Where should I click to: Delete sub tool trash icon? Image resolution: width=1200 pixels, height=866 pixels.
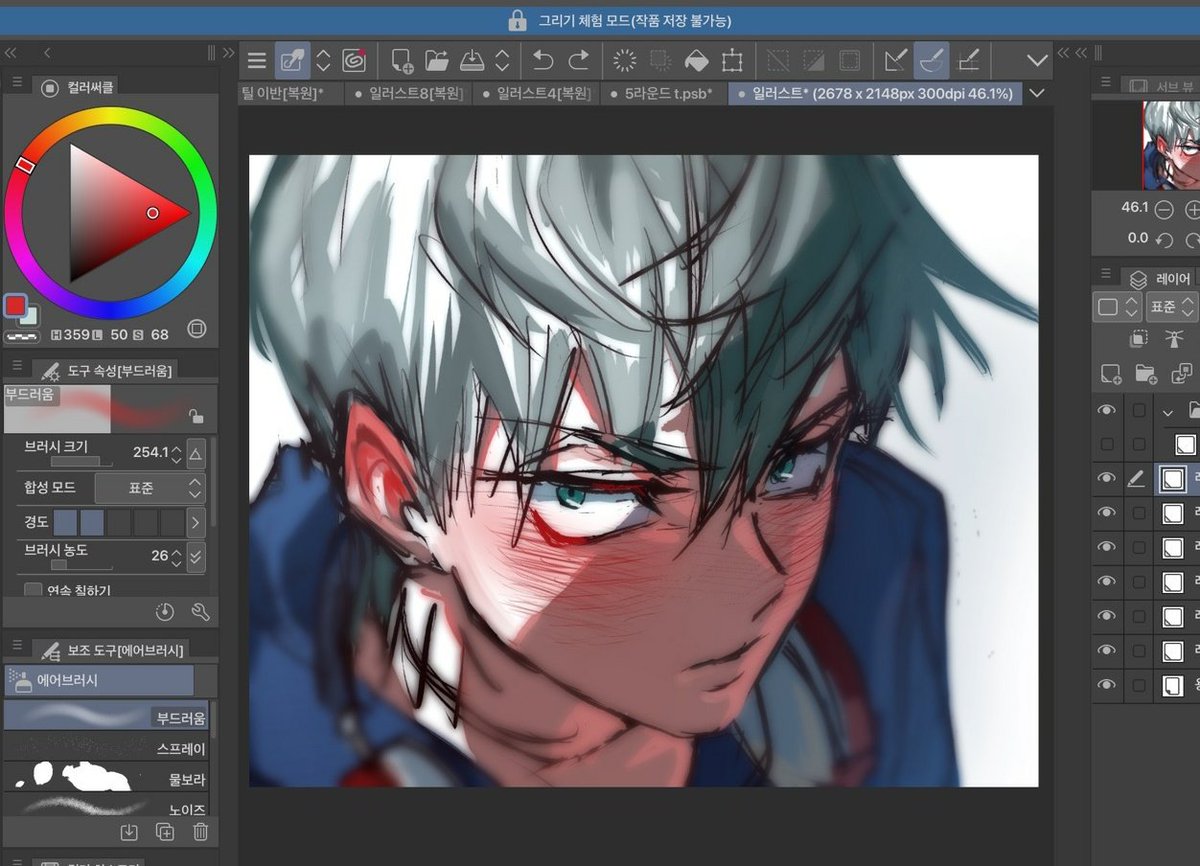[x=200, y=832]
